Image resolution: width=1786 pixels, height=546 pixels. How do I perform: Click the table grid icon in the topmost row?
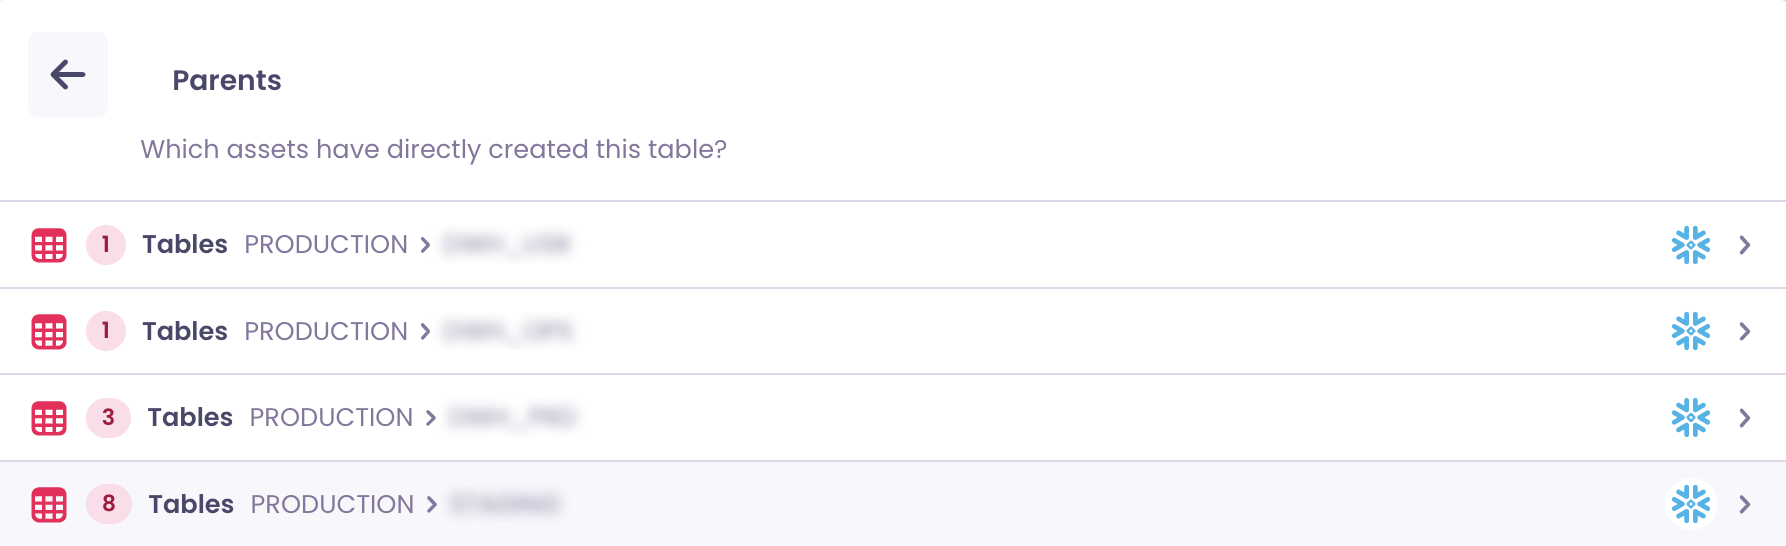49,245
